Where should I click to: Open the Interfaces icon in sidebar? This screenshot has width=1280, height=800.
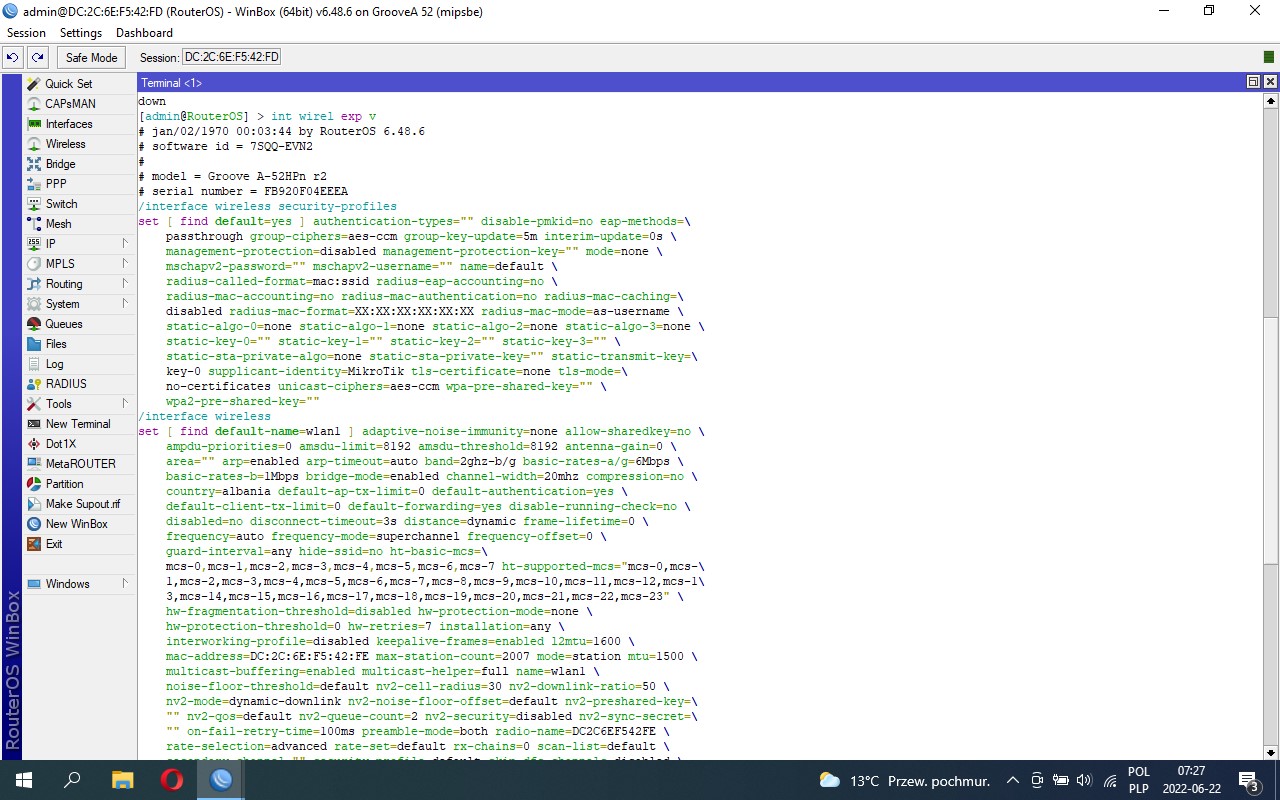click(34, 124)
